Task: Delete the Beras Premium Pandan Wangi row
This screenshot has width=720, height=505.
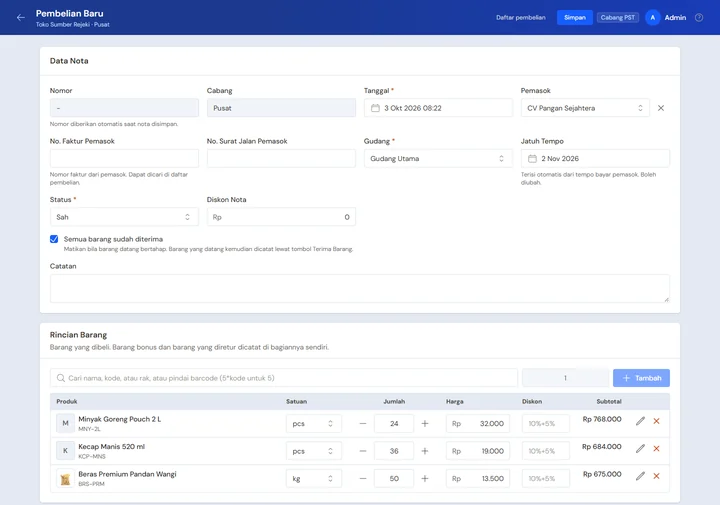Action: pos(656,476)
